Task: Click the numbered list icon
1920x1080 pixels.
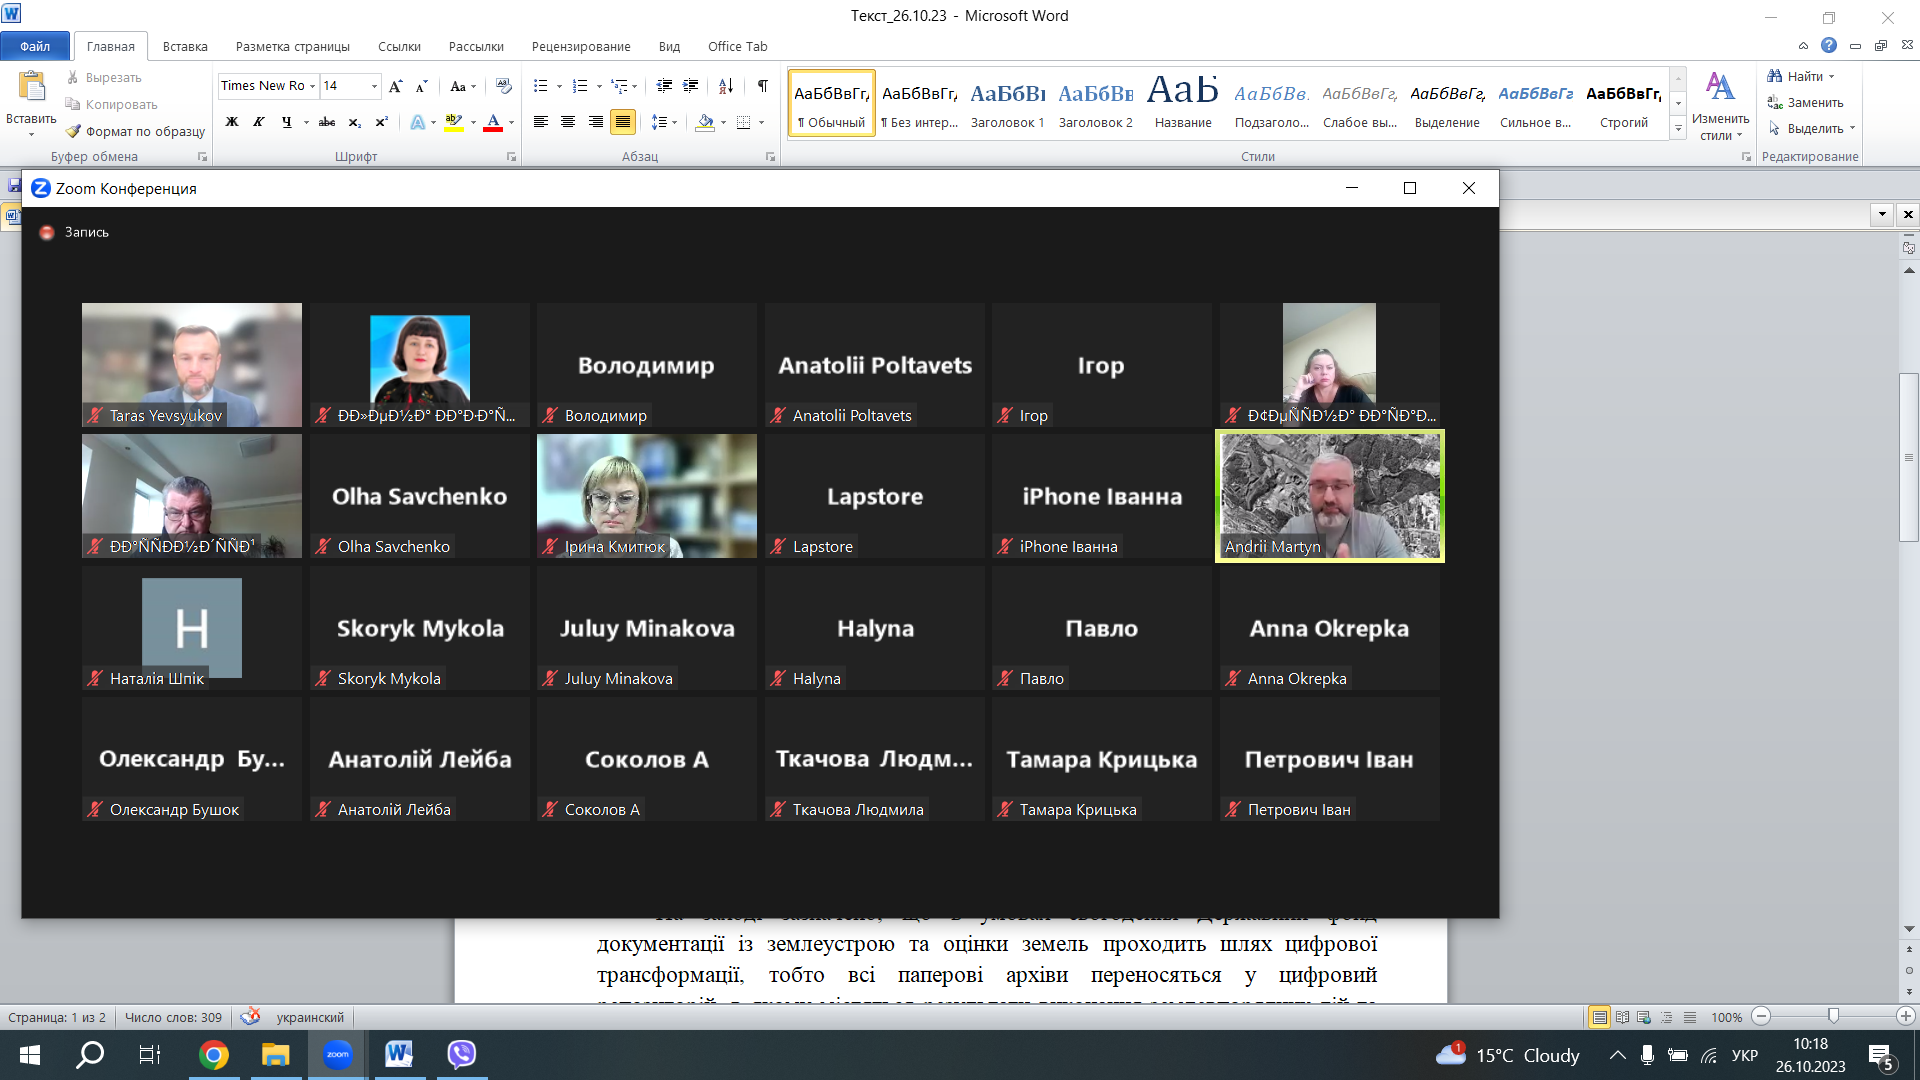Action: [580, 86]
